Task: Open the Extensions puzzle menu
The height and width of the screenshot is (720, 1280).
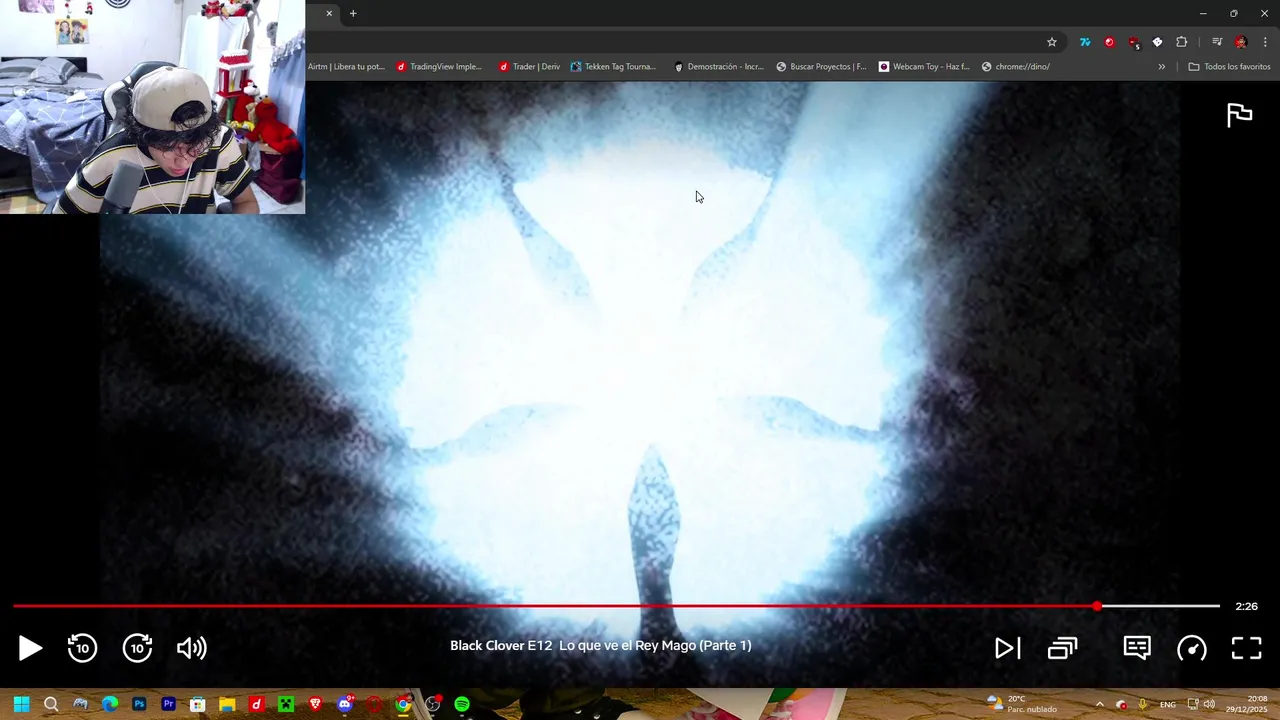Action: click(1181, 42)
